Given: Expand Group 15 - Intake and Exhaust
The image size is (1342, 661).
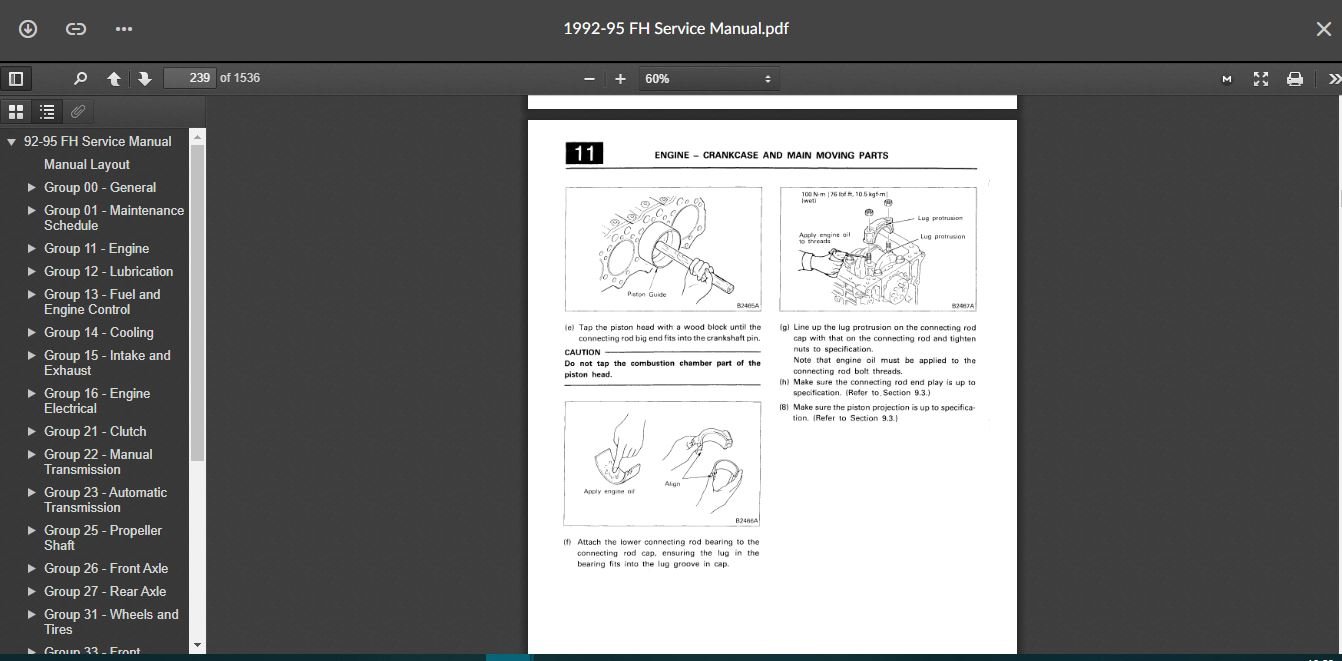Looking at the screenshot, I should 33,355.
